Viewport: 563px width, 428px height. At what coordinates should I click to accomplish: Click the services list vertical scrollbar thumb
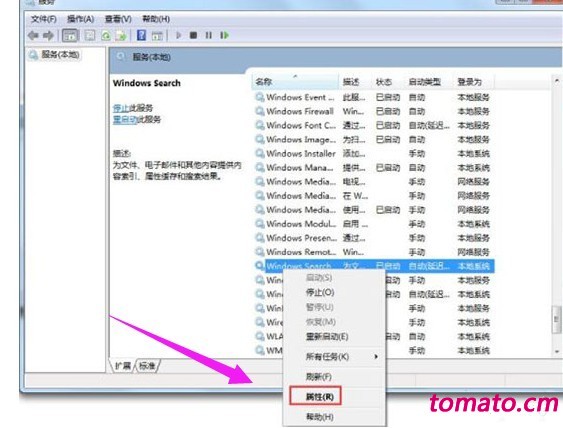point(556,319)
